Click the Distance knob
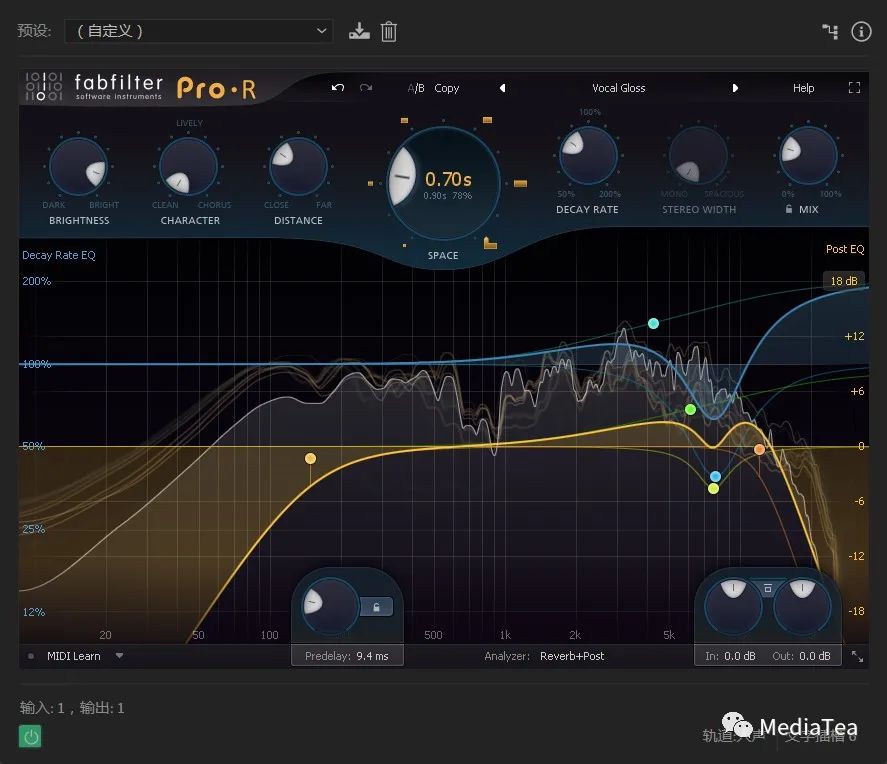 (x=298, y=166)
